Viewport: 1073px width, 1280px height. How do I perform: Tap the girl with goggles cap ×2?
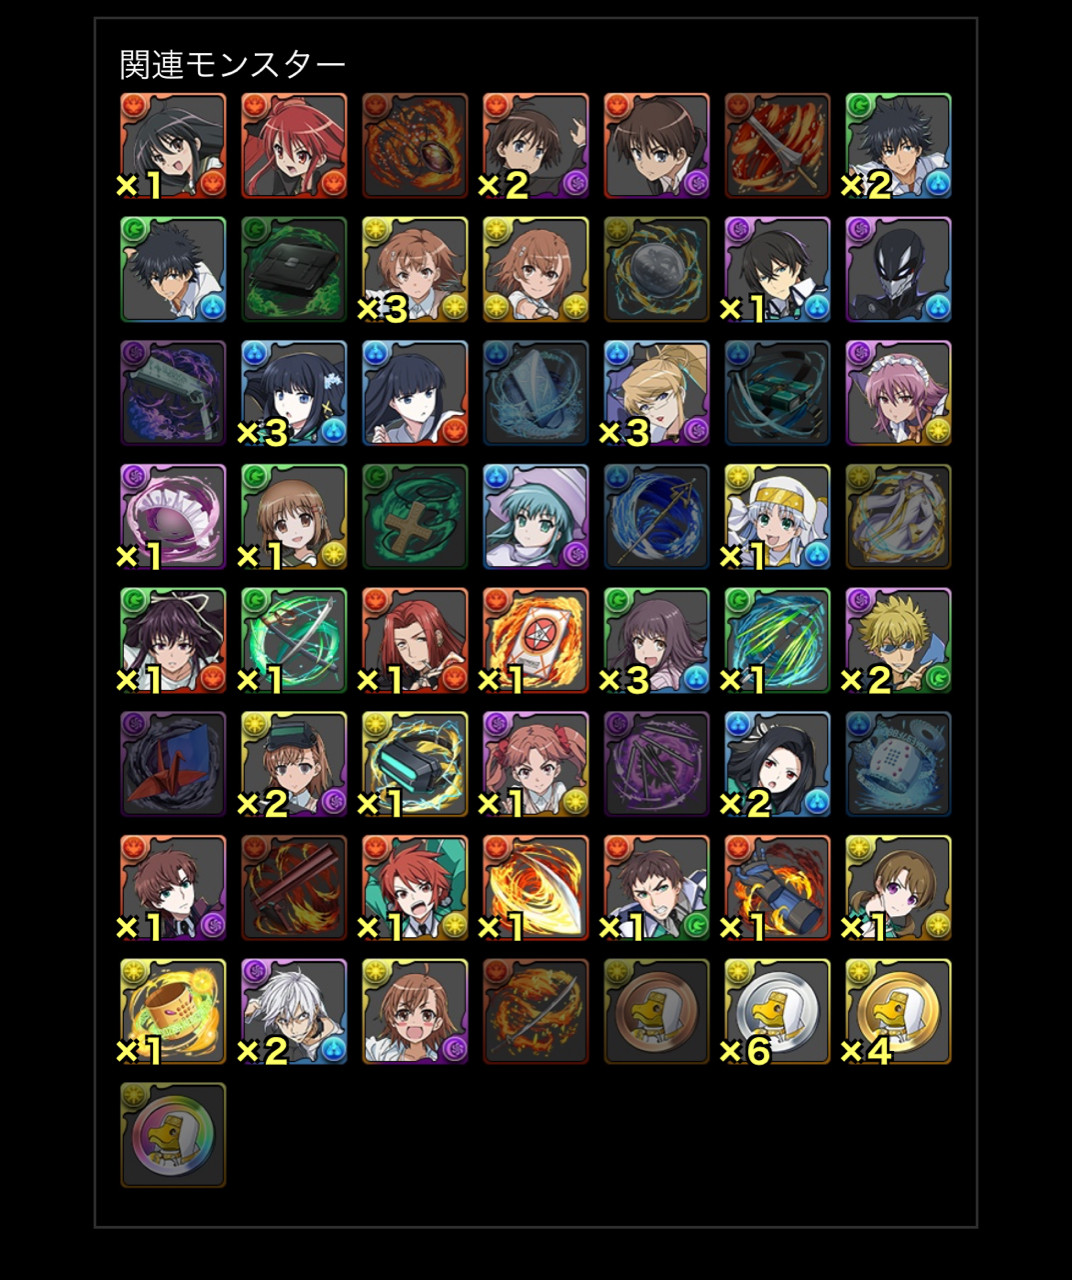(294, 764)
